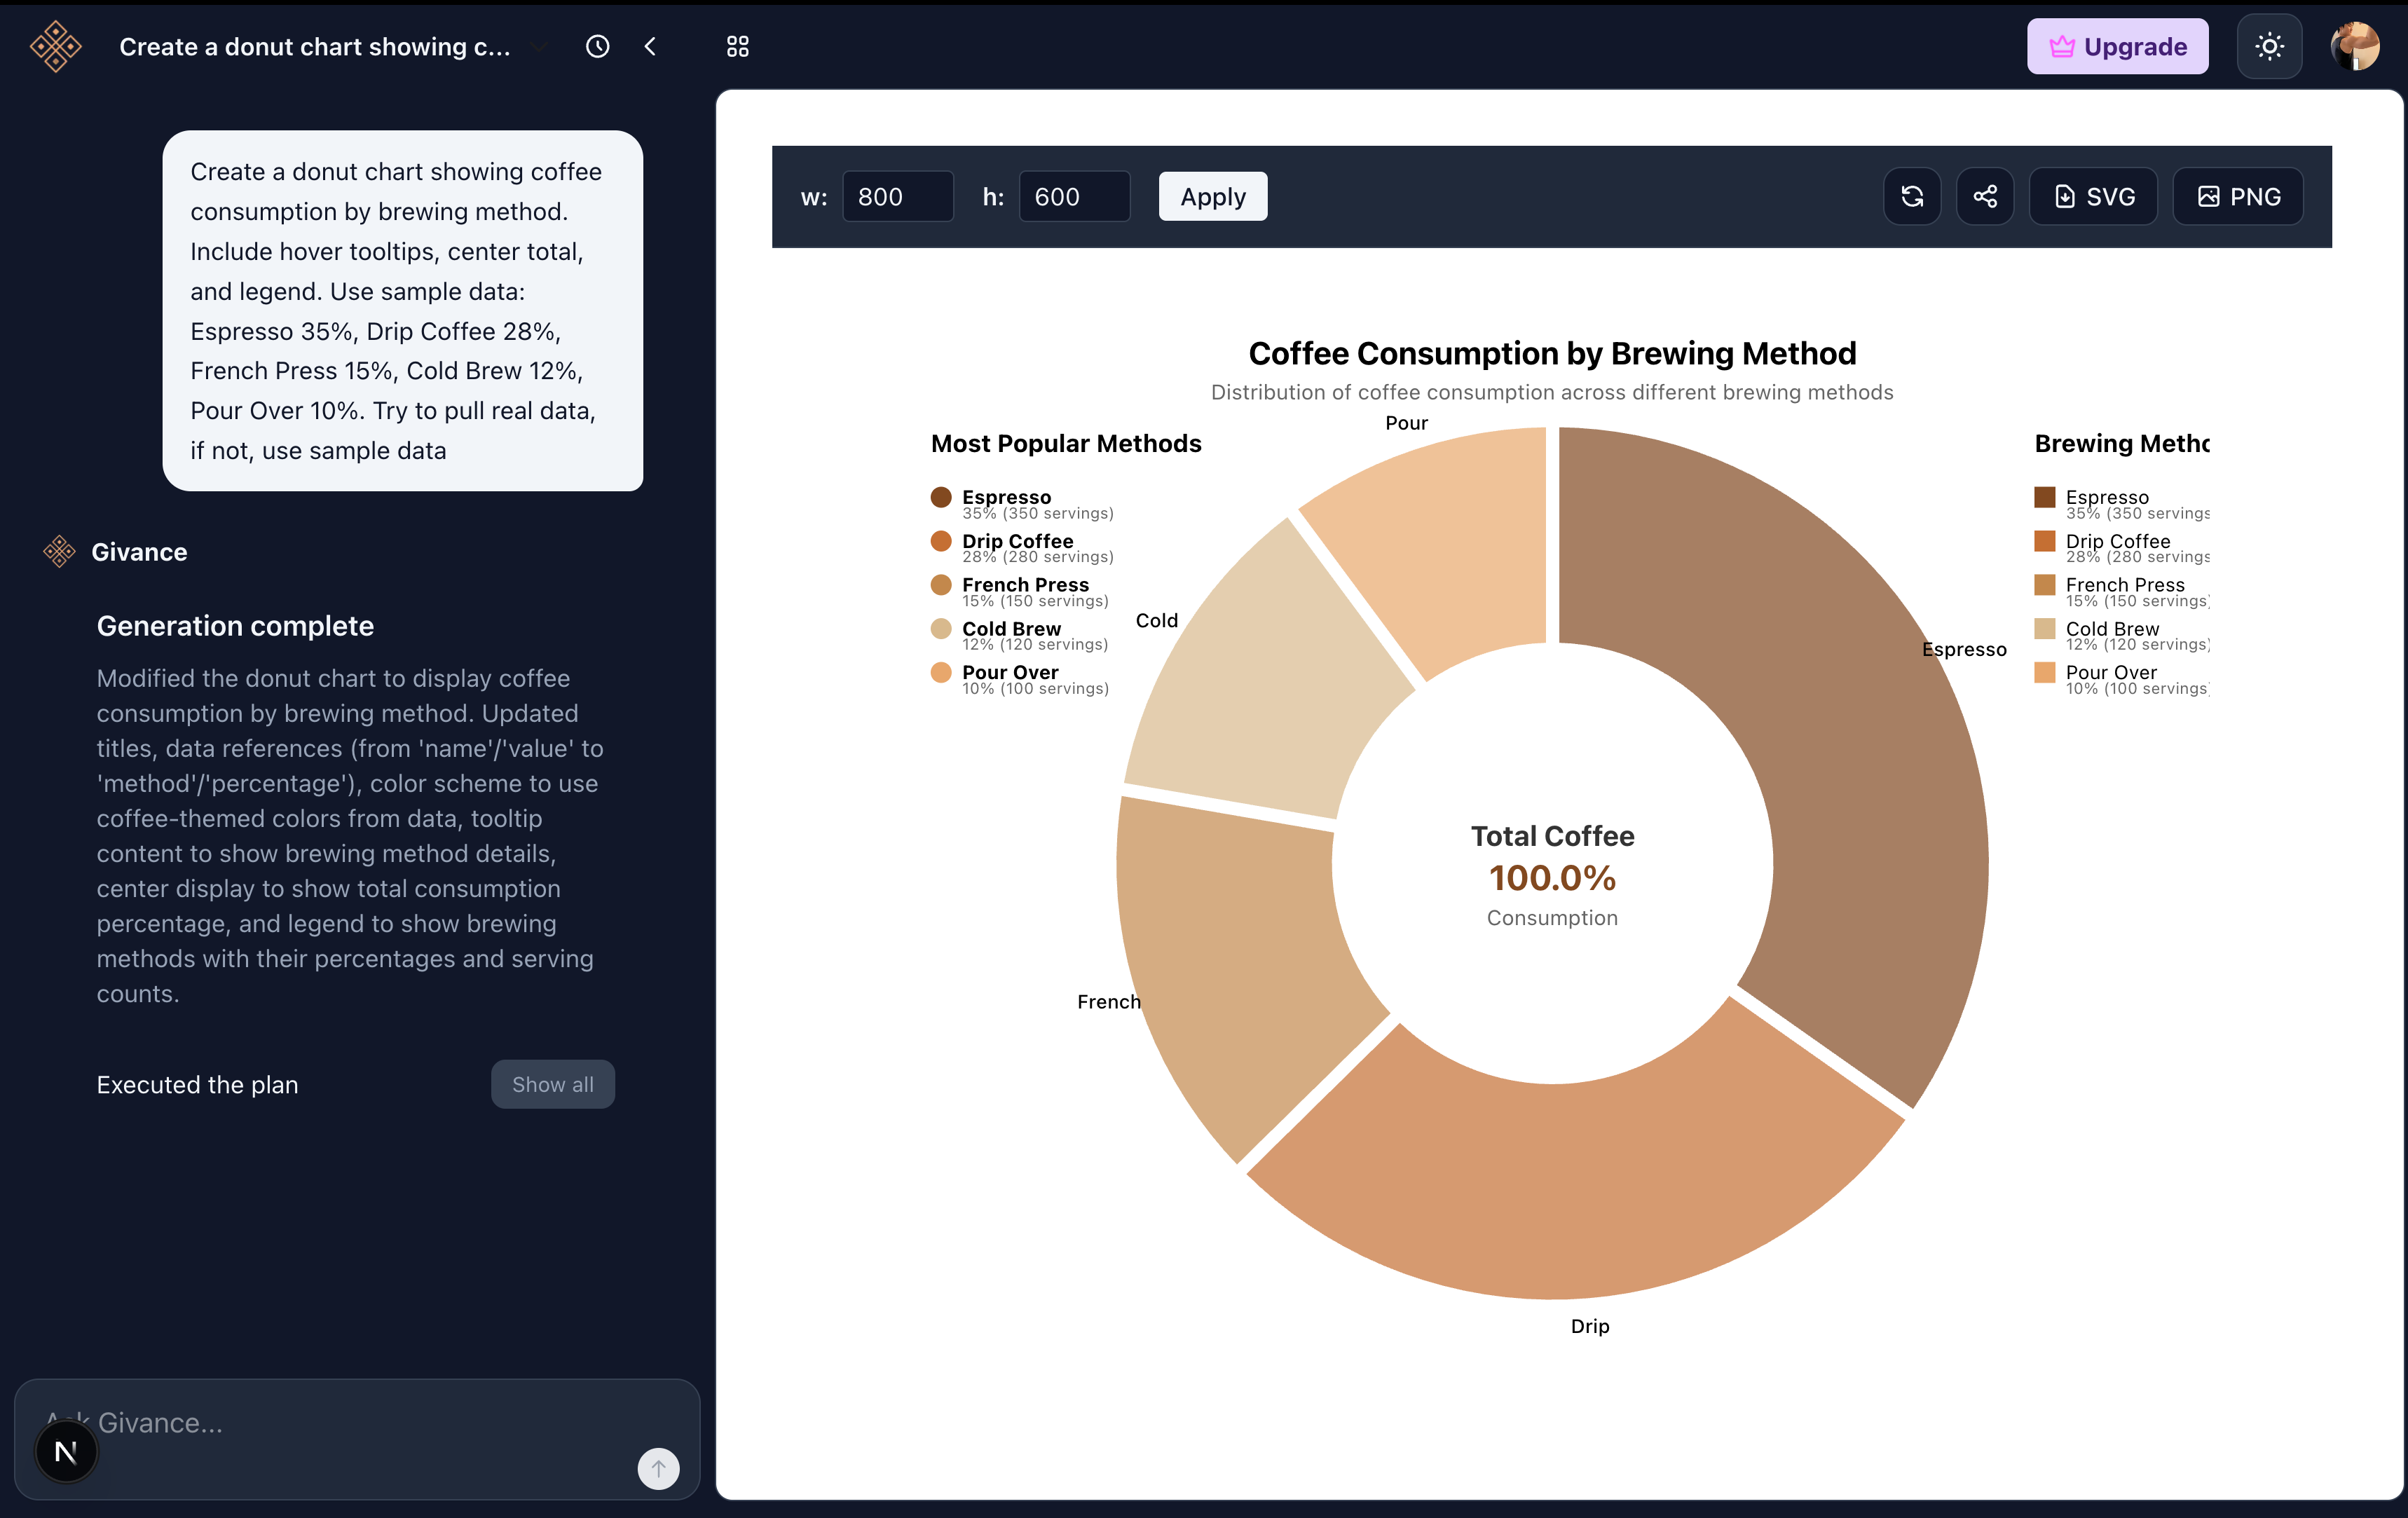Click the share icon in the chart toolbar
The image size is (2408, 1518).
1985,197
